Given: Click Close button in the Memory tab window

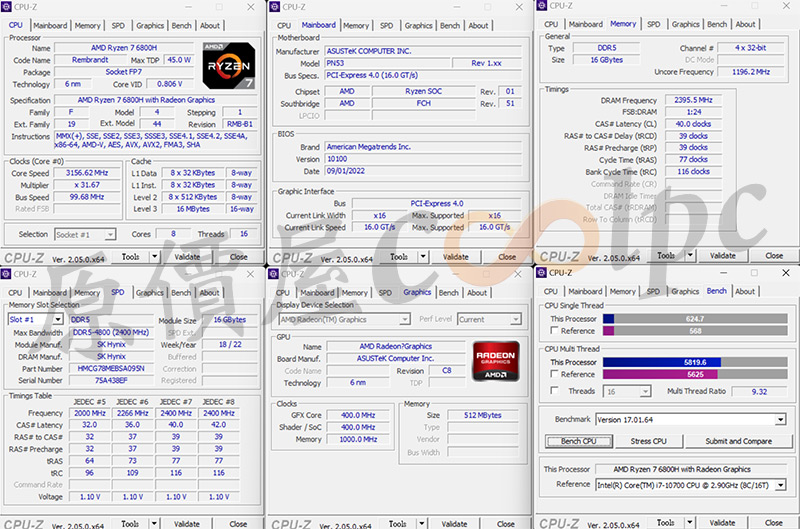Looking at the screenshot, I should [774, 255].
